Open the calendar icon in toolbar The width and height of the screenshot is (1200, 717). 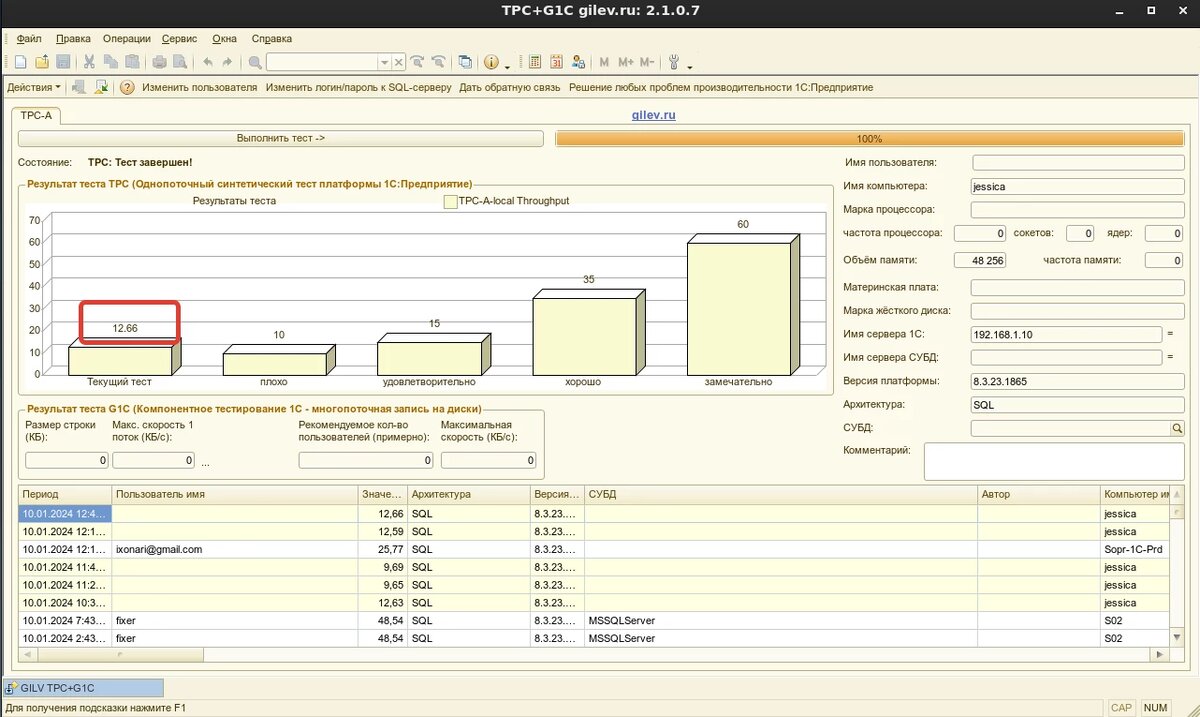pyautogui.click(x=555, y=62)
